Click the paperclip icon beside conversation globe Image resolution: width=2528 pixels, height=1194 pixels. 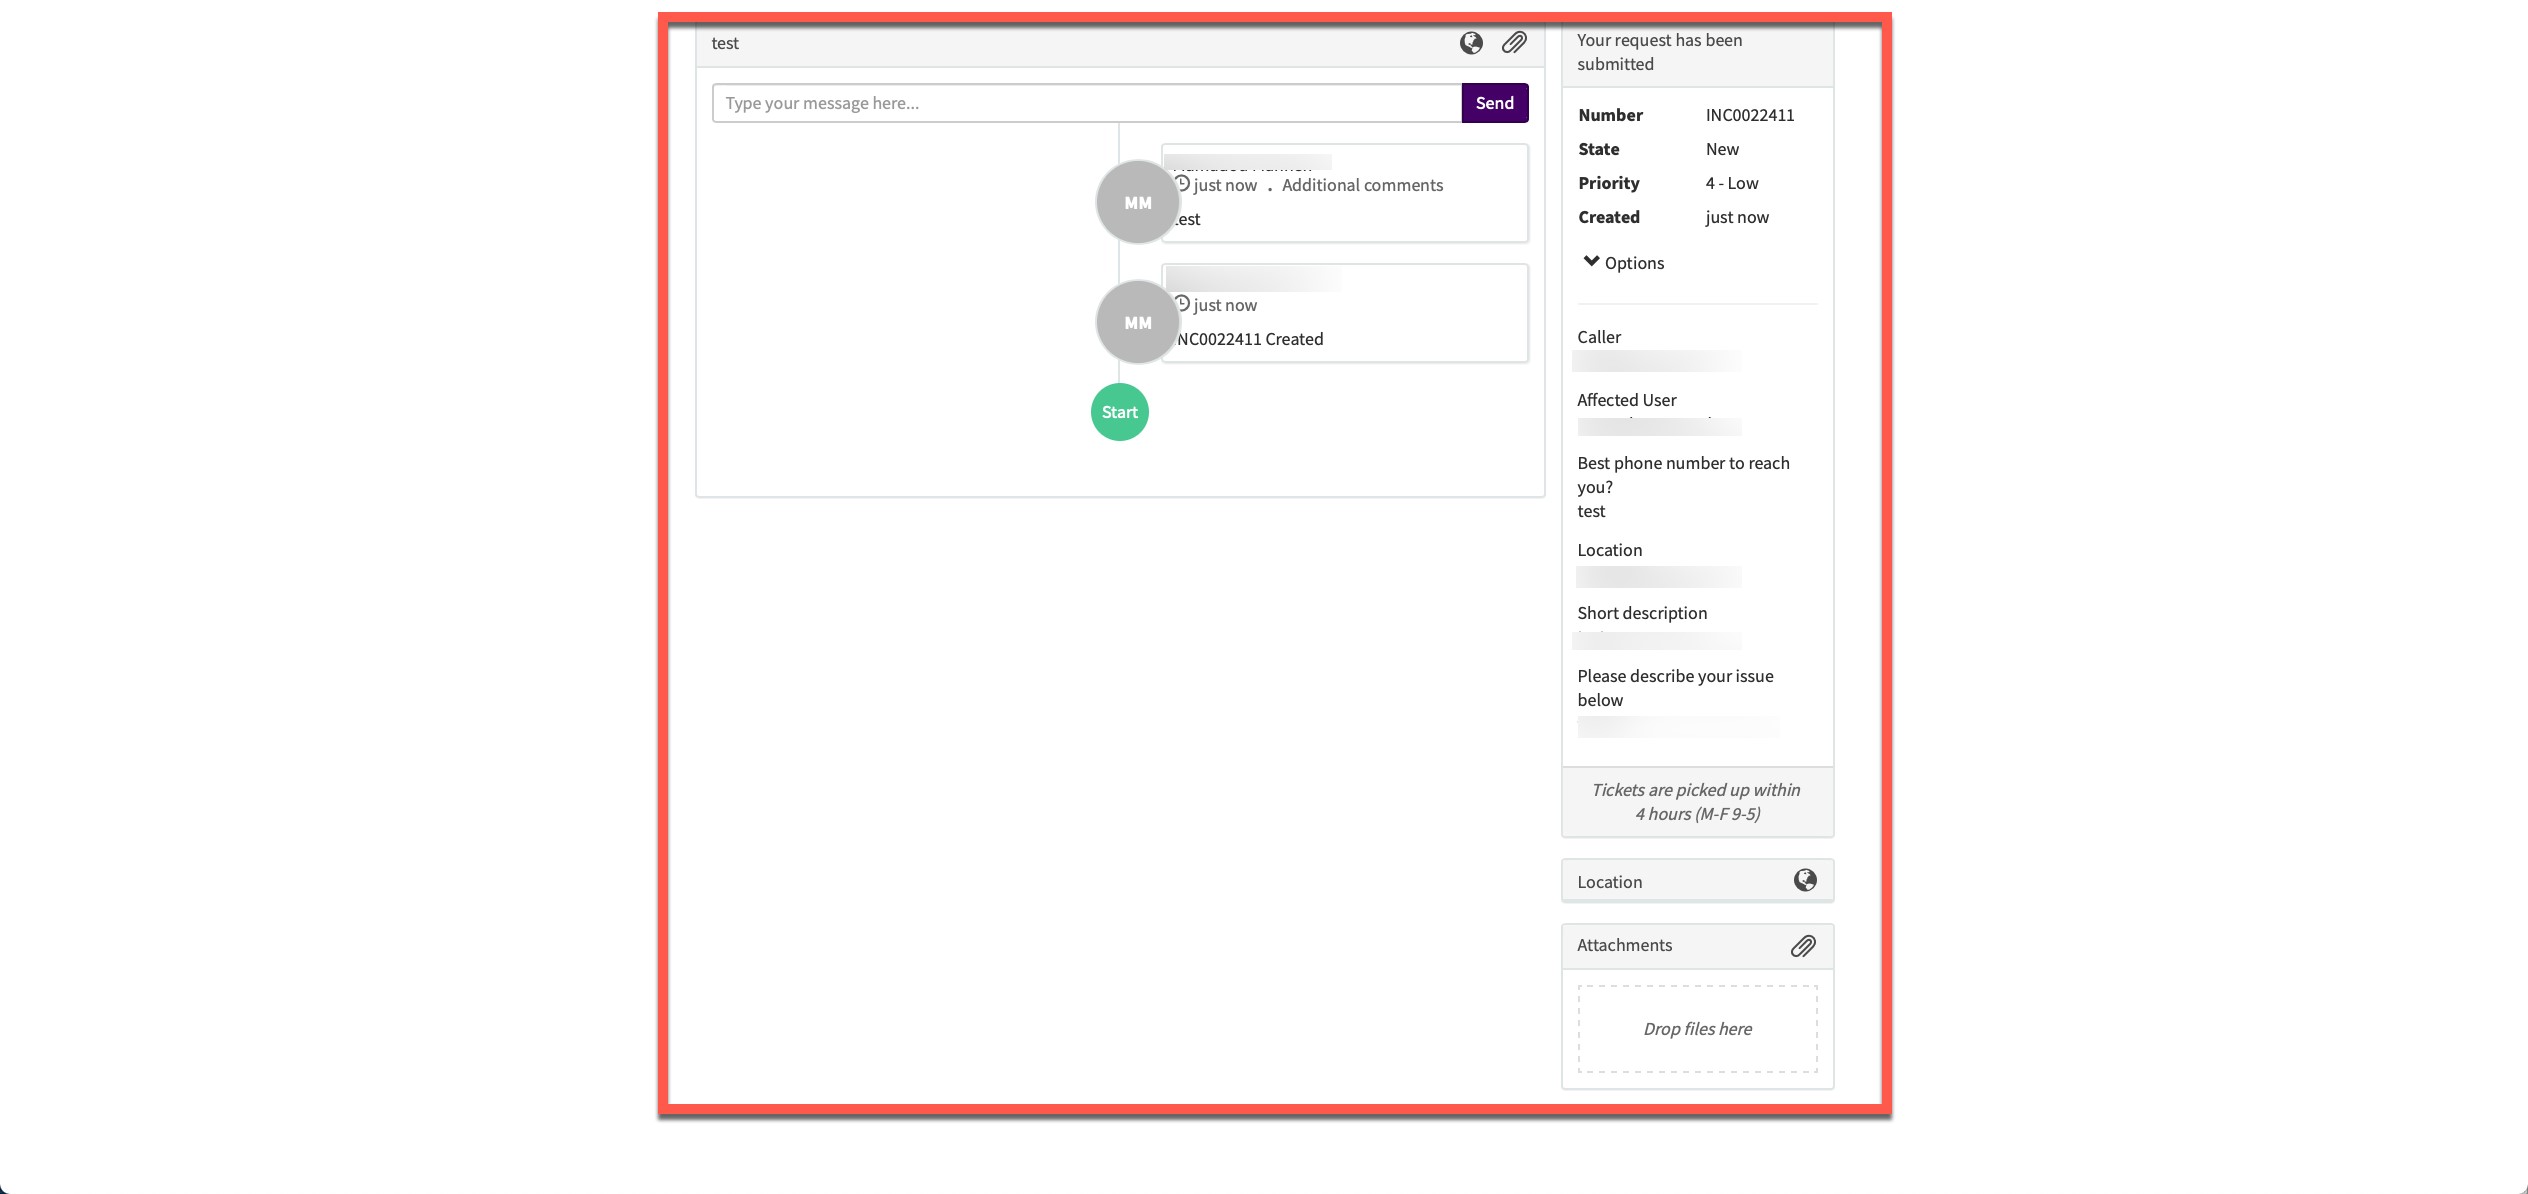tap(1514, 43)
